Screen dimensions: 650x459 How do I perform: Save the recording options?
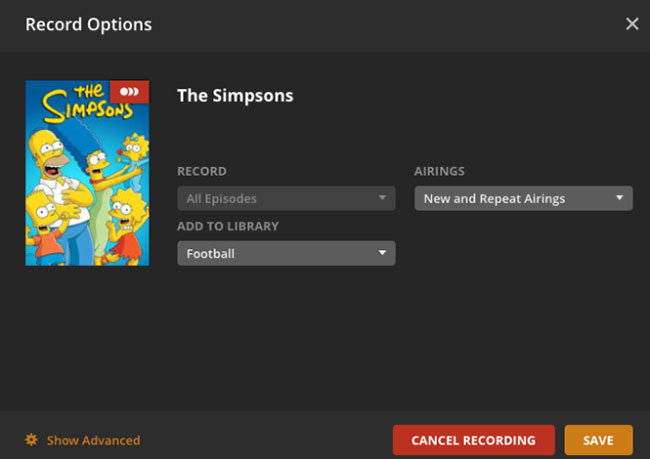point(598,440)
